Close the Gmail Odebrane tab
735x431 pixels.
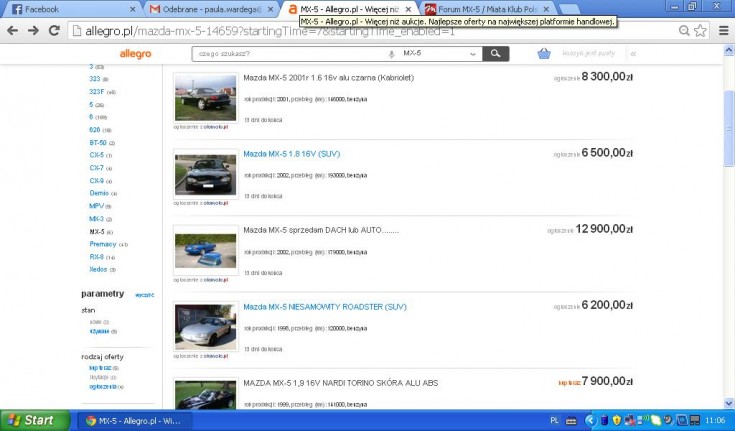270,9
